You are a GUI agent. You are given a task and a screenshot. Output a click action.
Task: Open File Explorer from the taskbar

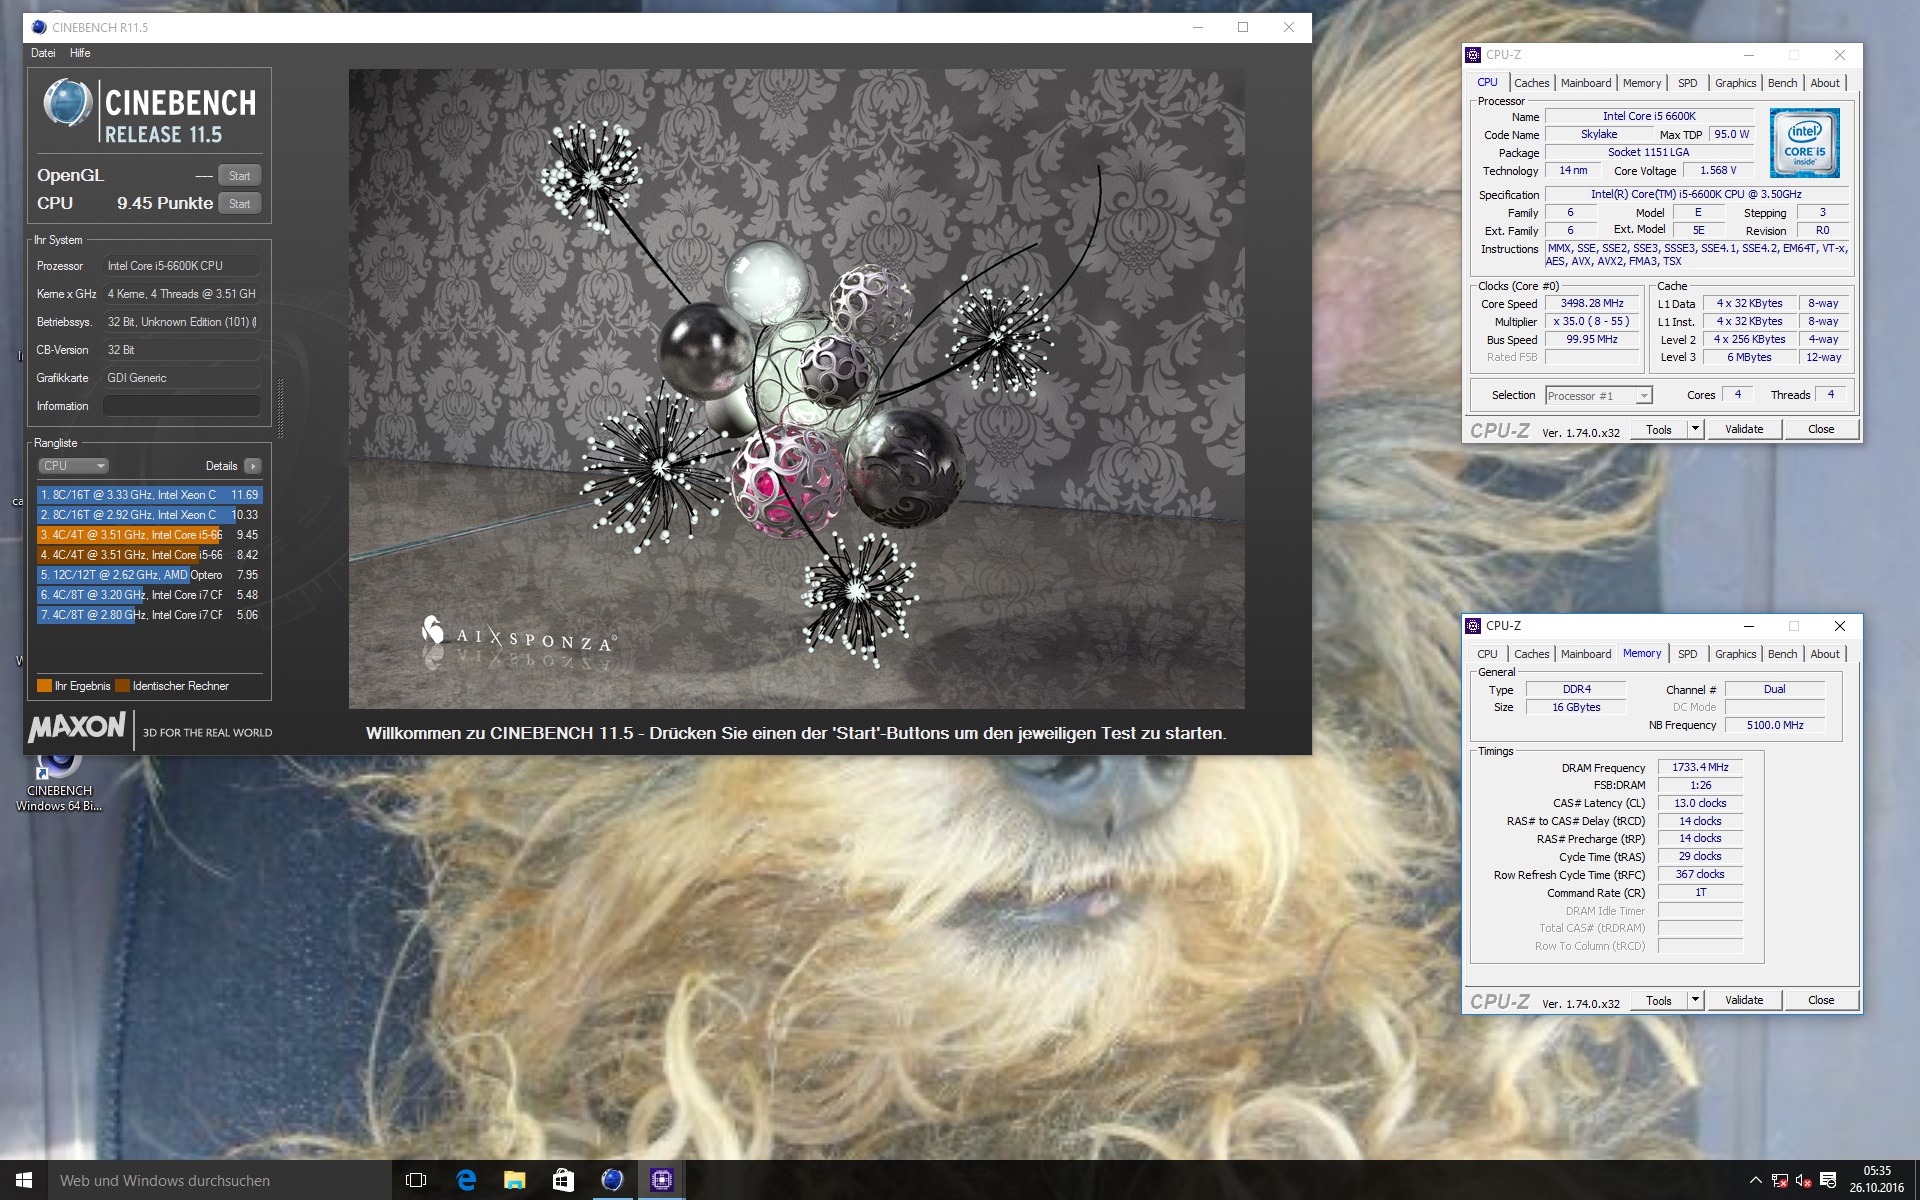tap(514, 1180)
